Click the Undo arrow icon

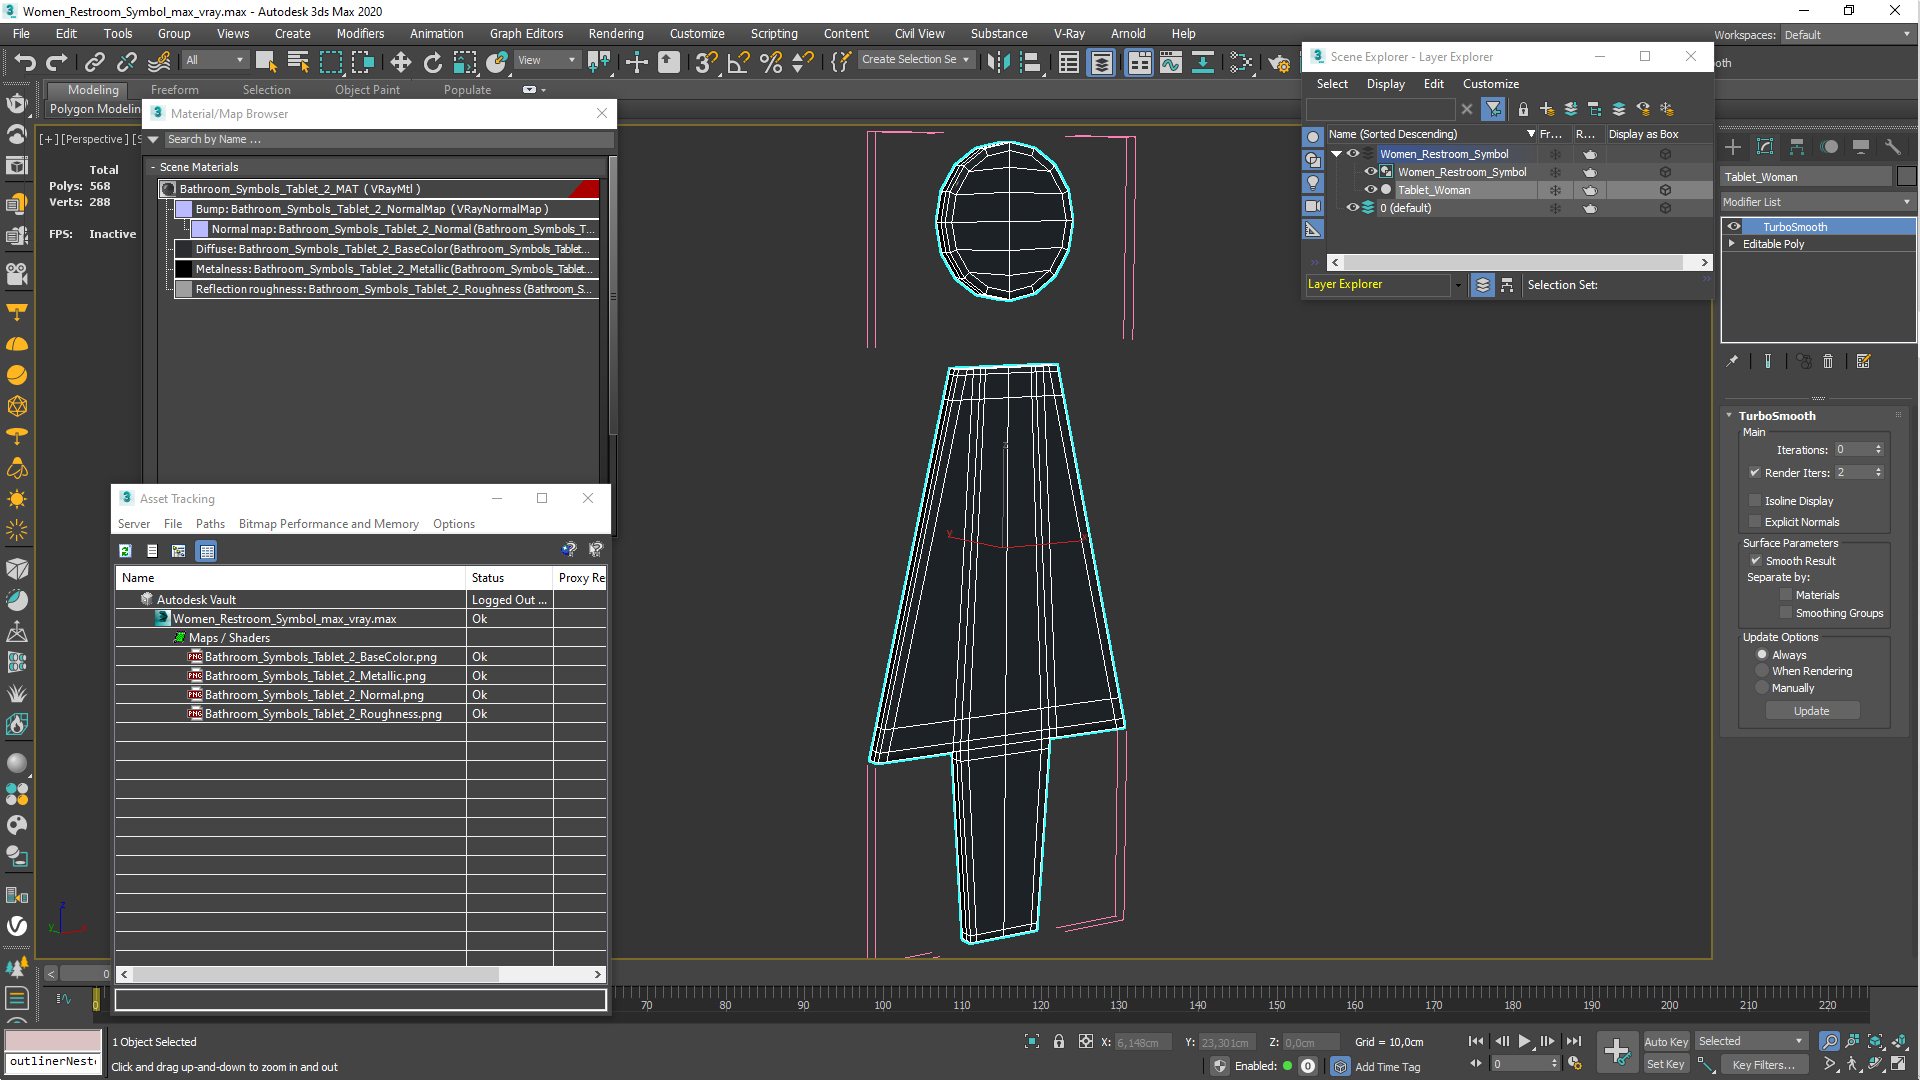(x=24, y=62)
